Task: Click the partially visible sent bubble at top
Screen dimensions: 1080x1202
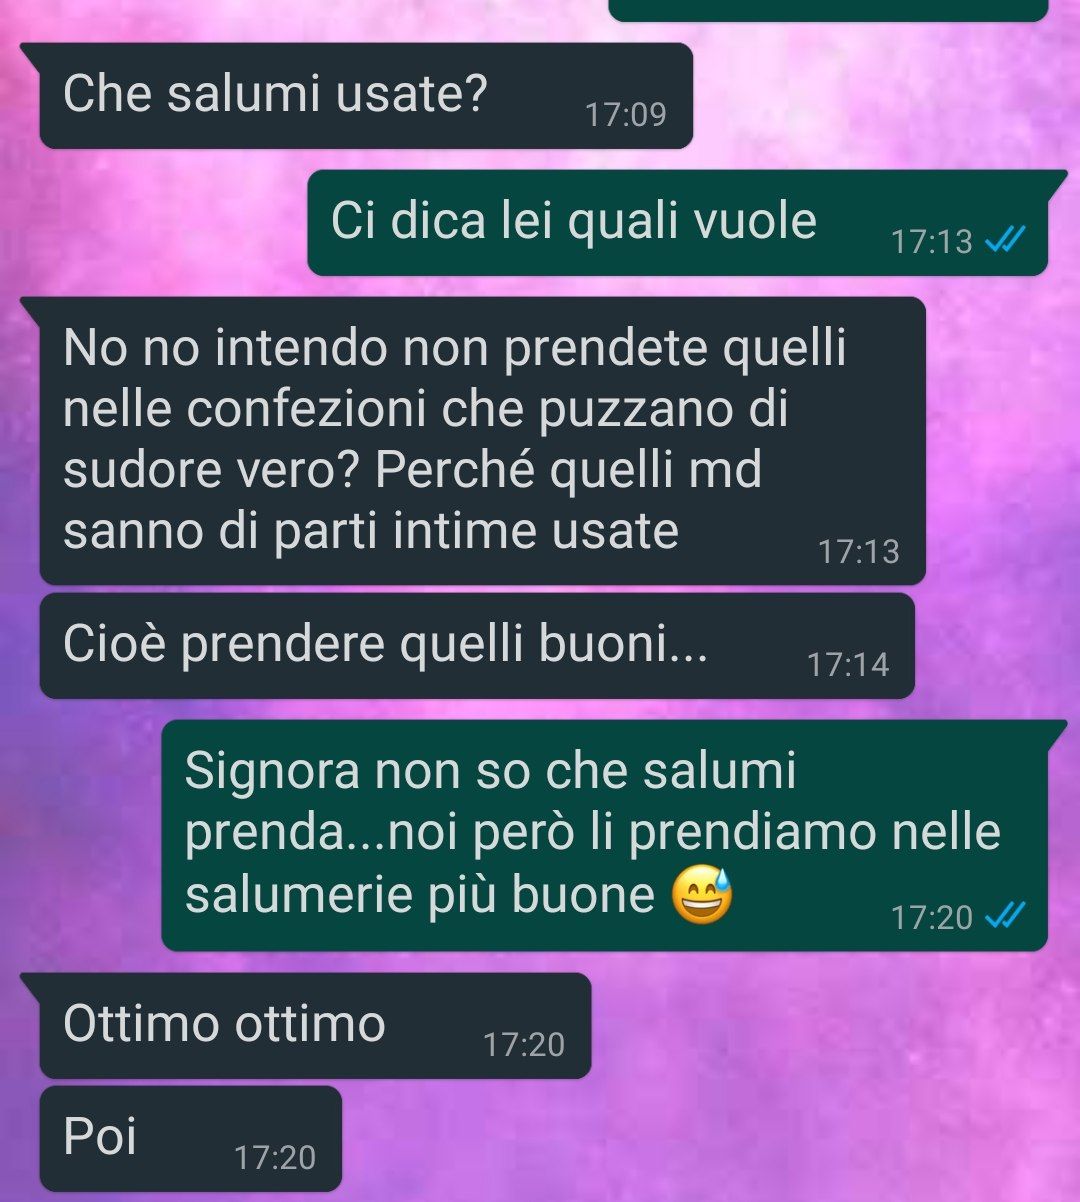Action: (828, 10)
